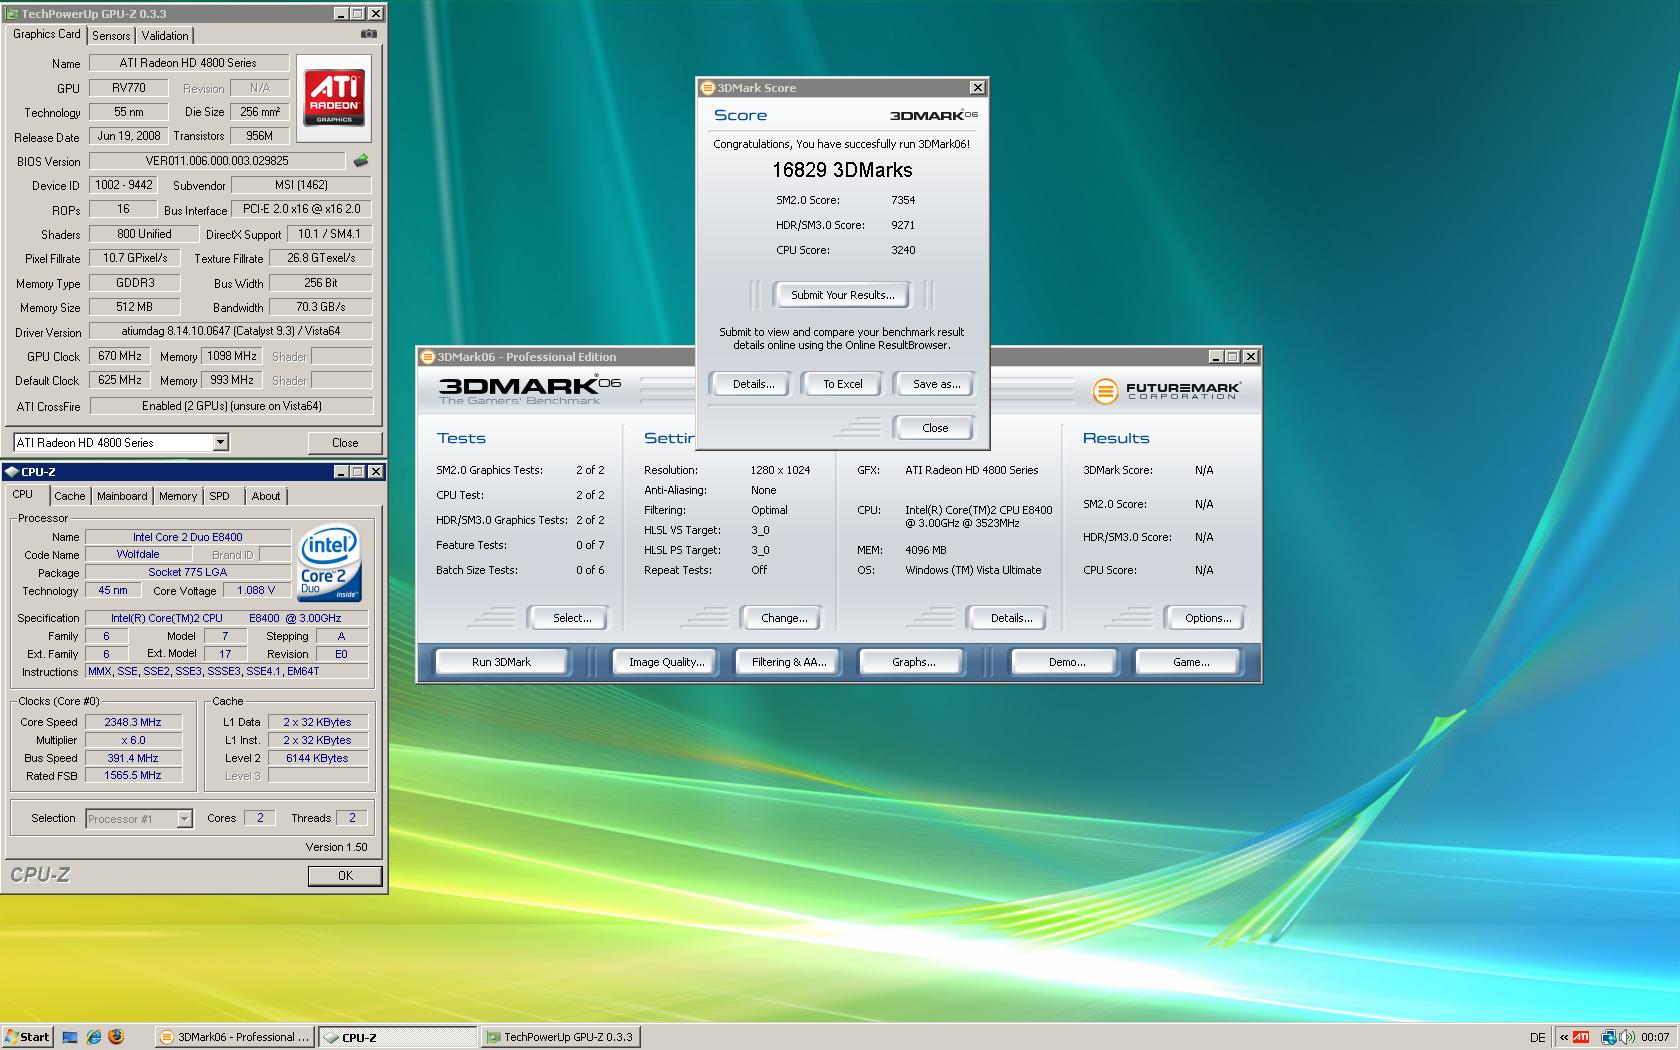Open the Cache tab in CPU-Z

(x=69, y=496)
